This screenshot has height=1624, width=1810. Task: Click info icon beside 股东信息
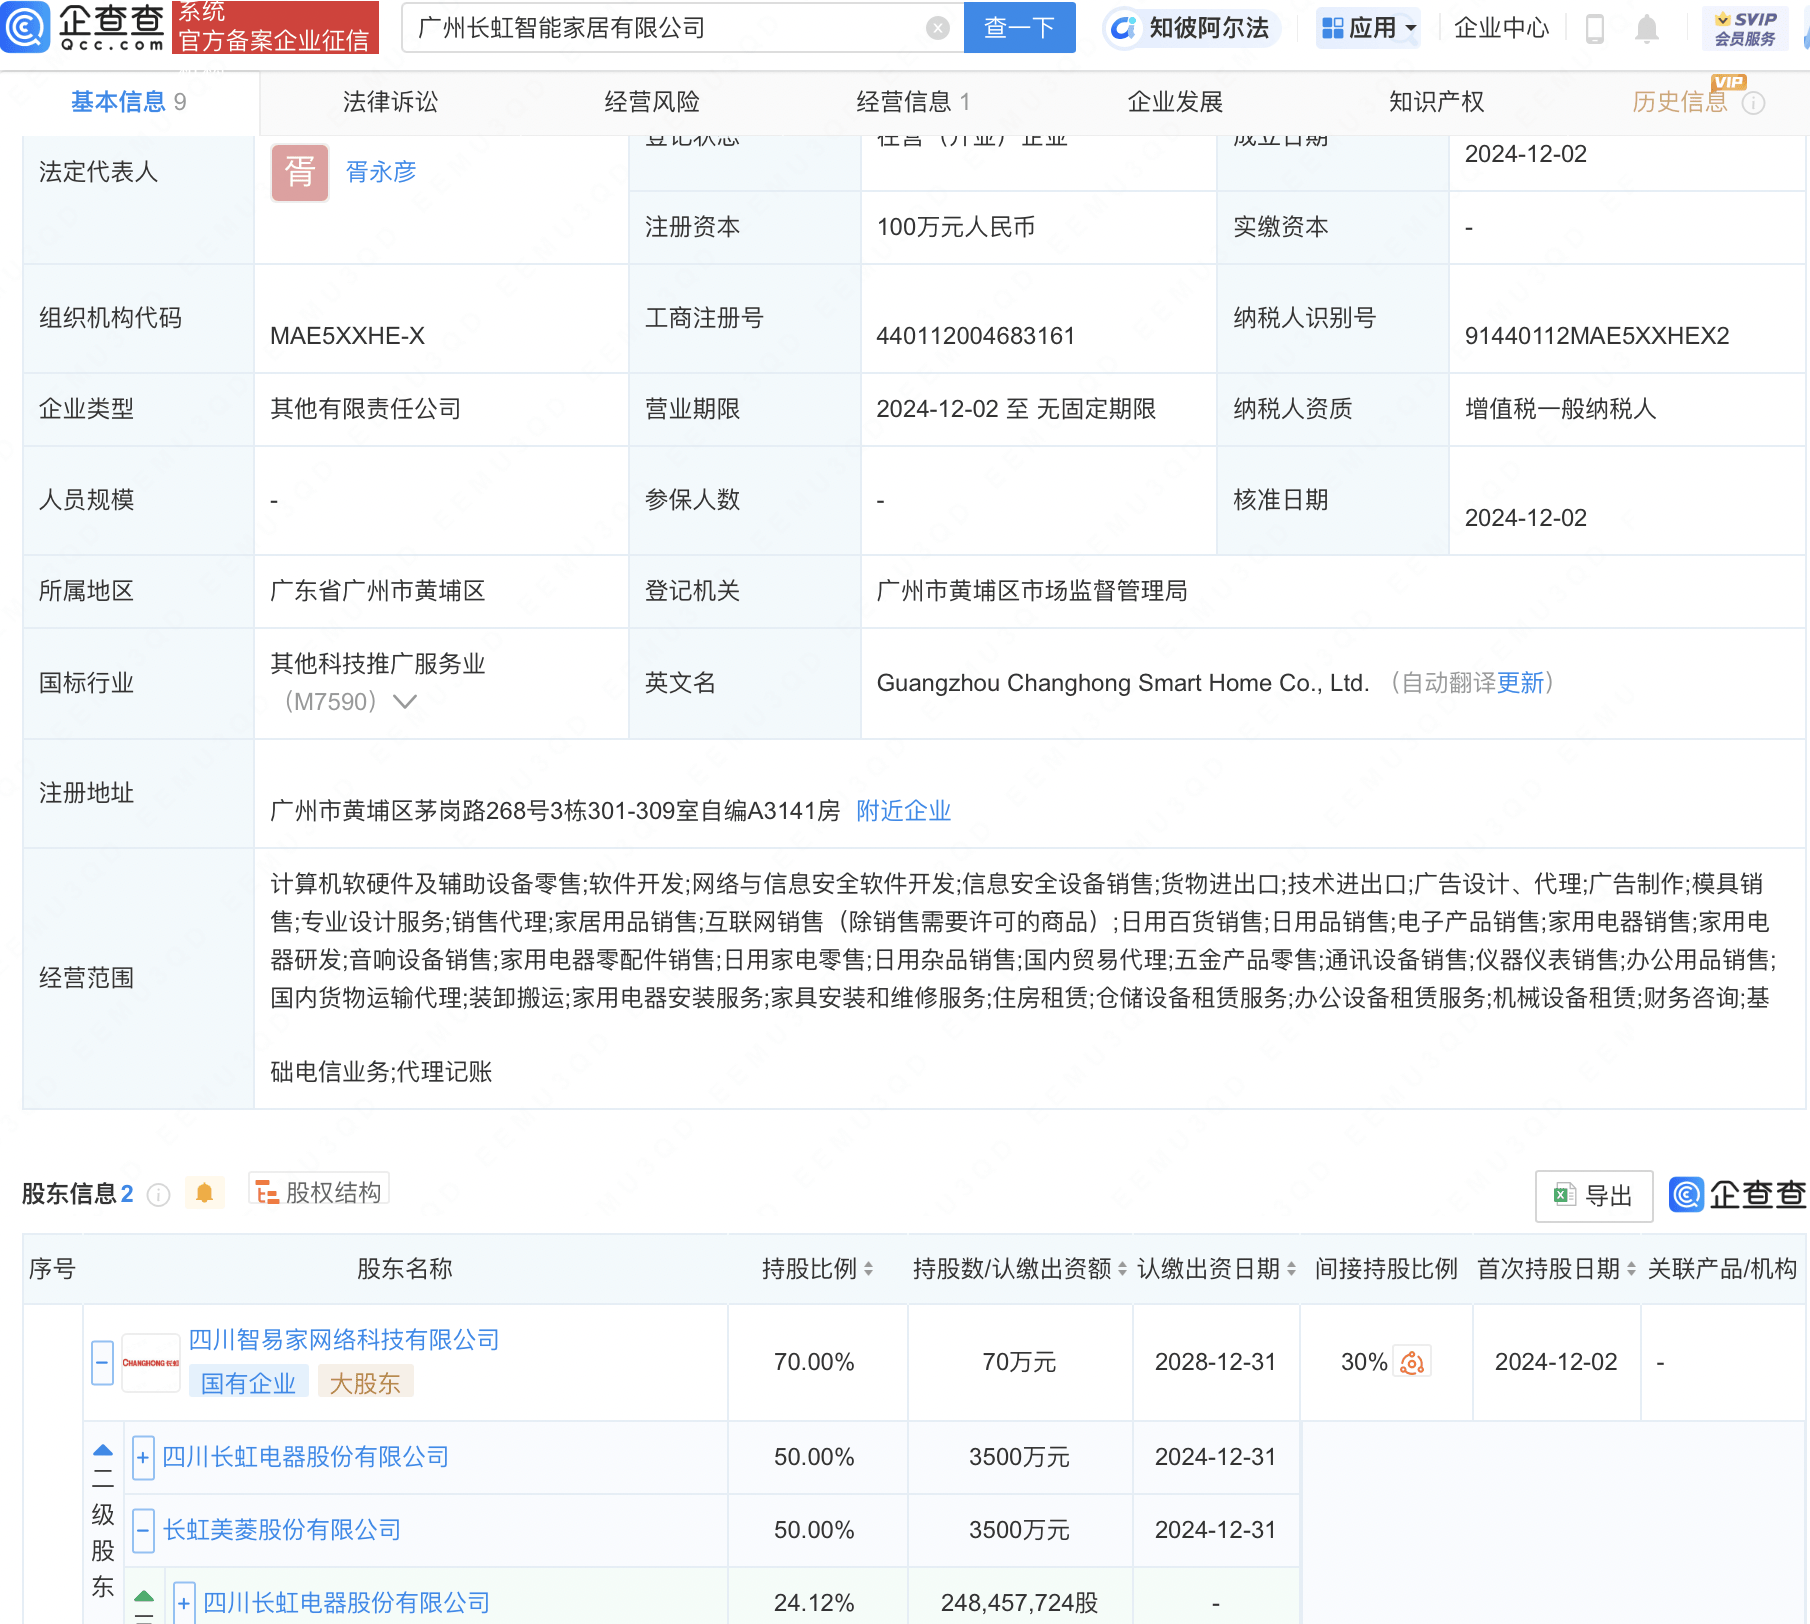[x=158, y=1195]
